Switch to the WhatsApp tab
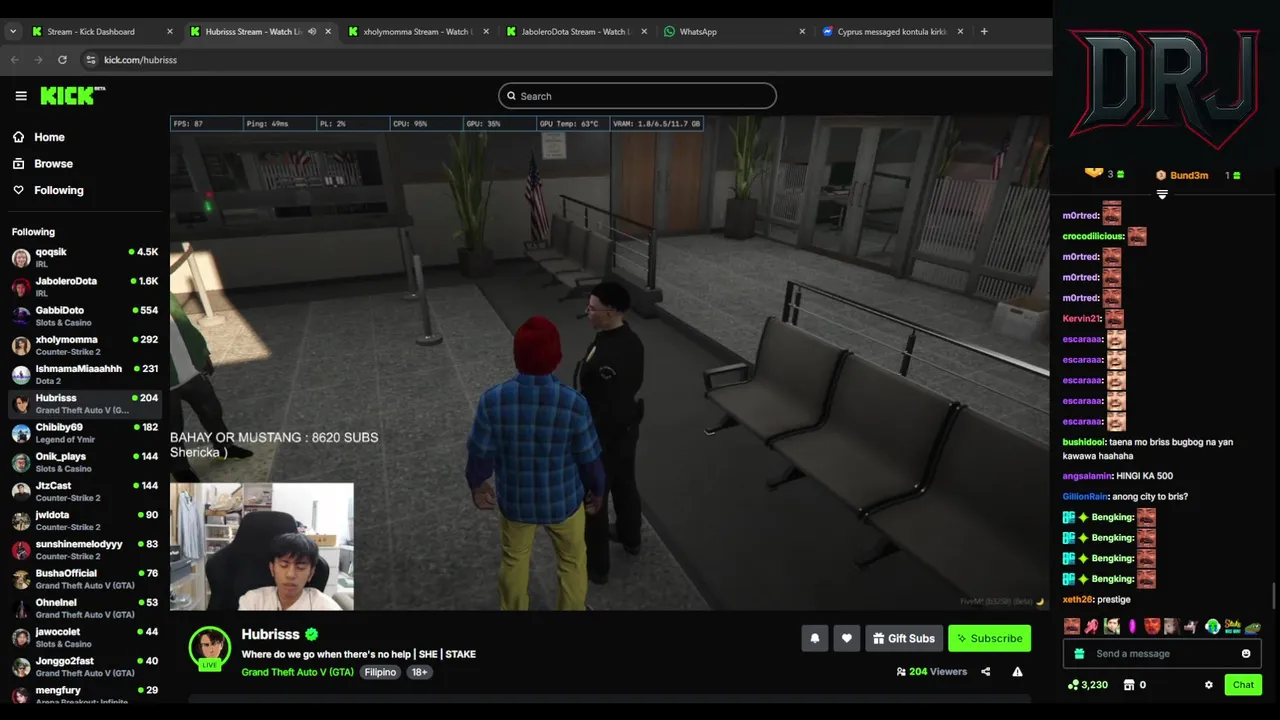The width and height of the screenshot is (1280, 720). coord(734,31)
